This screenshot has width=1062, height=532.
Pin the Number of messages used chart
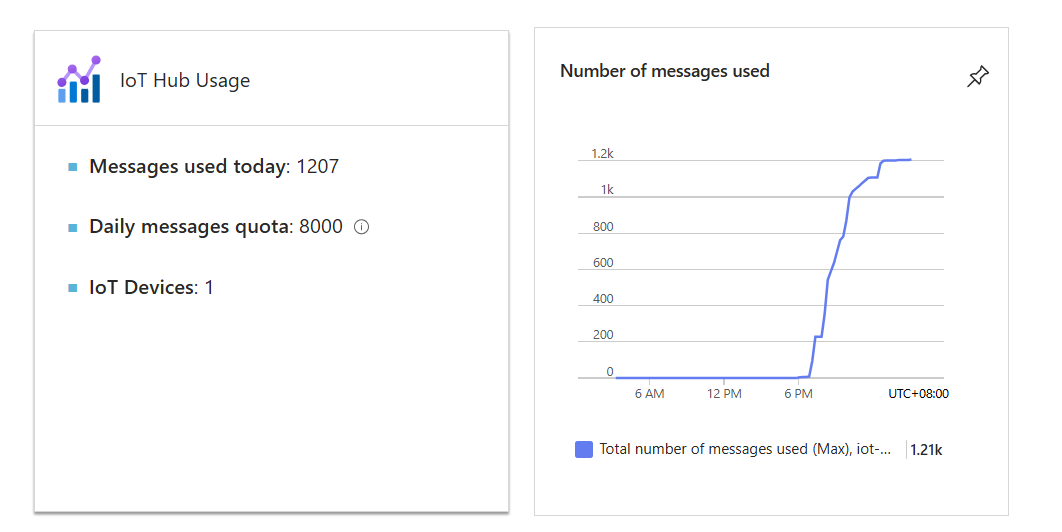[x=978, y=77]
